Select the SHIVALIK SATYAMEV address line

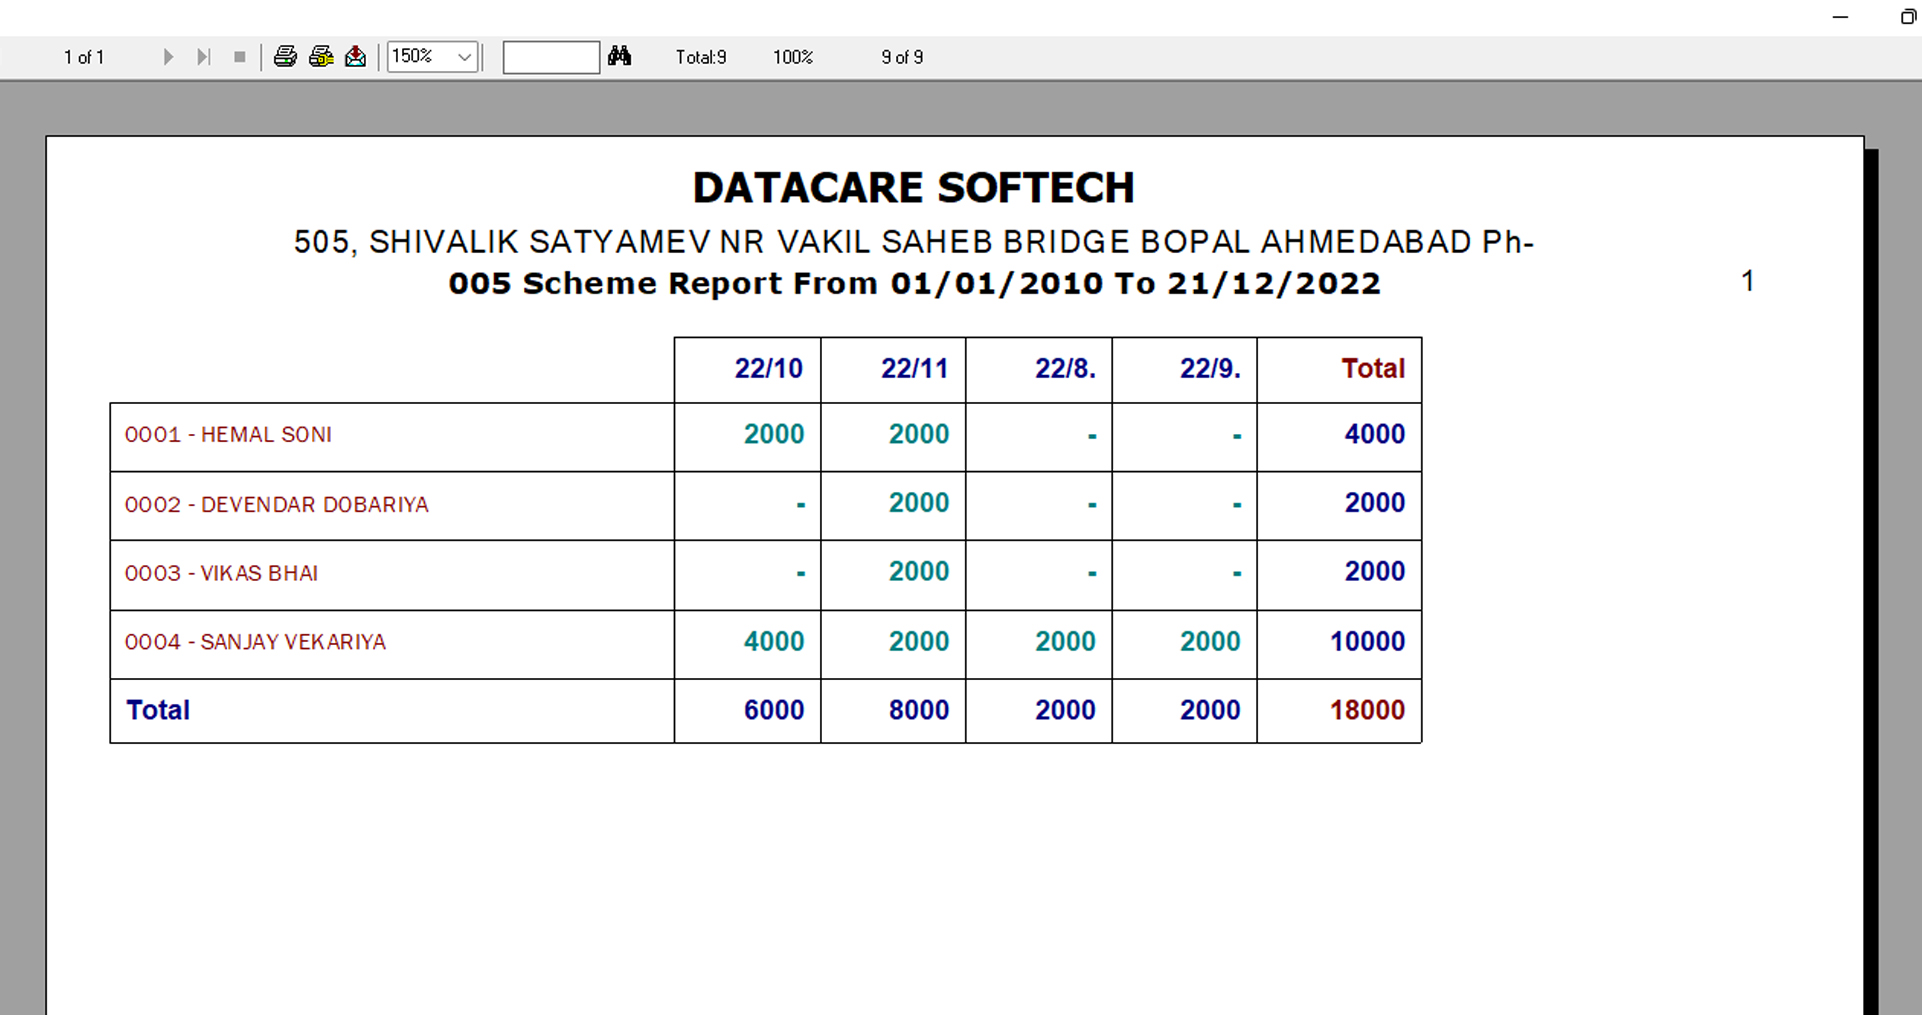pos(914,242)
